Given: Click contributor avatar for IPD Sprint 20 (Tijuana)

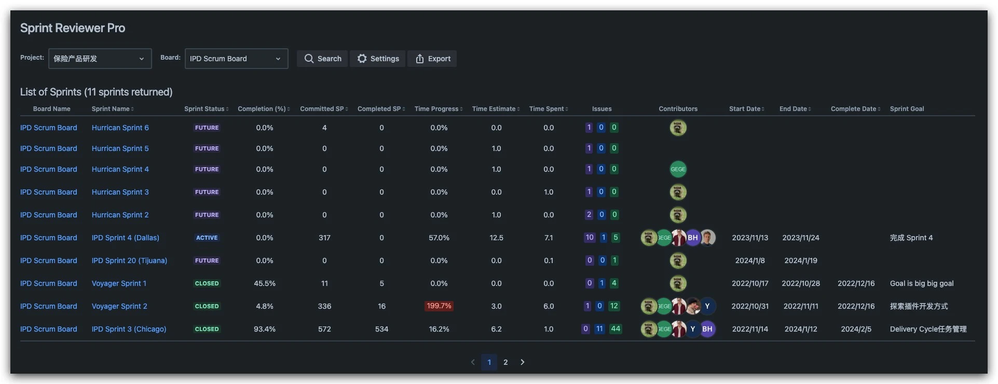Looking at the screenshot, I should tap(678, 260).
